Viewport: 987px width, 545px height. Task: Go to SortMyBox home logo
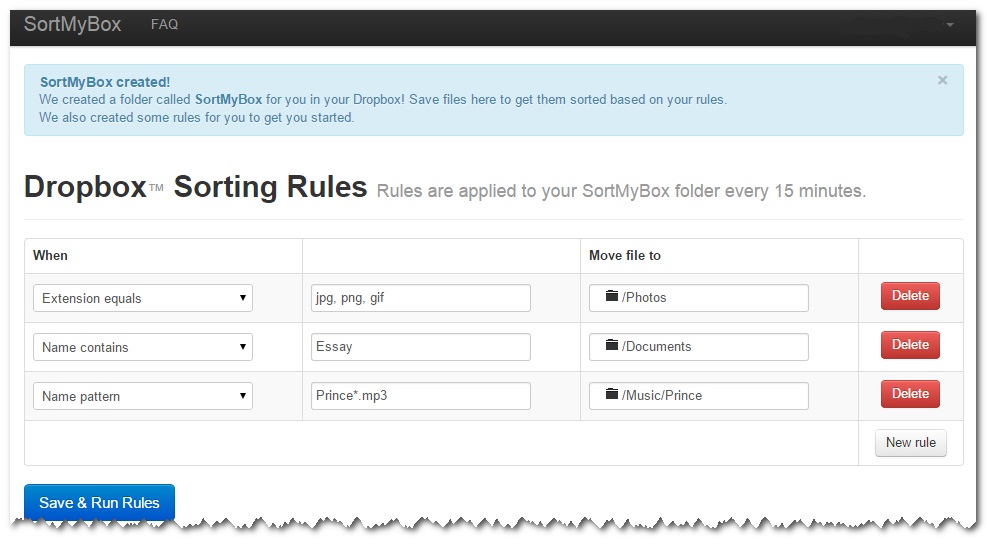(x=72, y=24)
